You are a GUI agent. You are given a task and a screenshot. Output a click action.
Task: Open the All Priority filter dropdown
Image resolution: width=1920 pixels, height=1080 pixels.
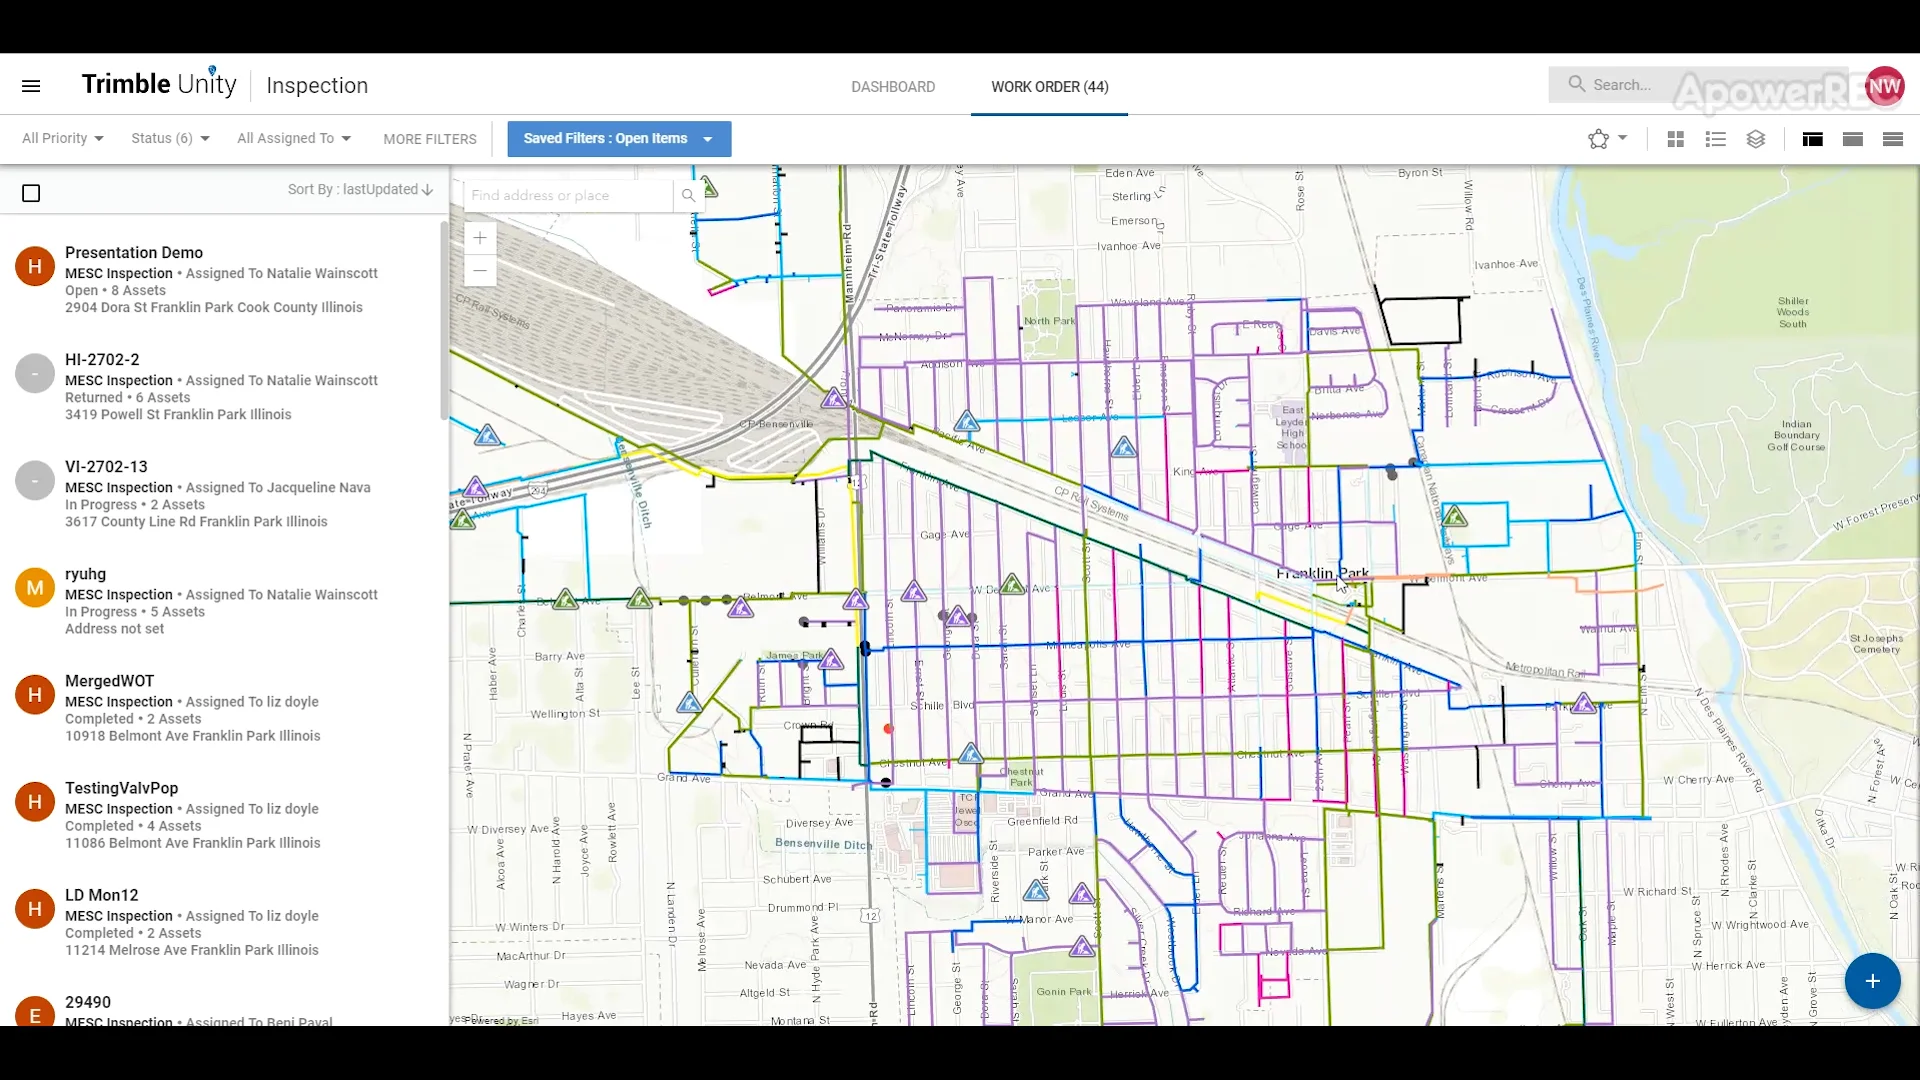pos(63,138)
